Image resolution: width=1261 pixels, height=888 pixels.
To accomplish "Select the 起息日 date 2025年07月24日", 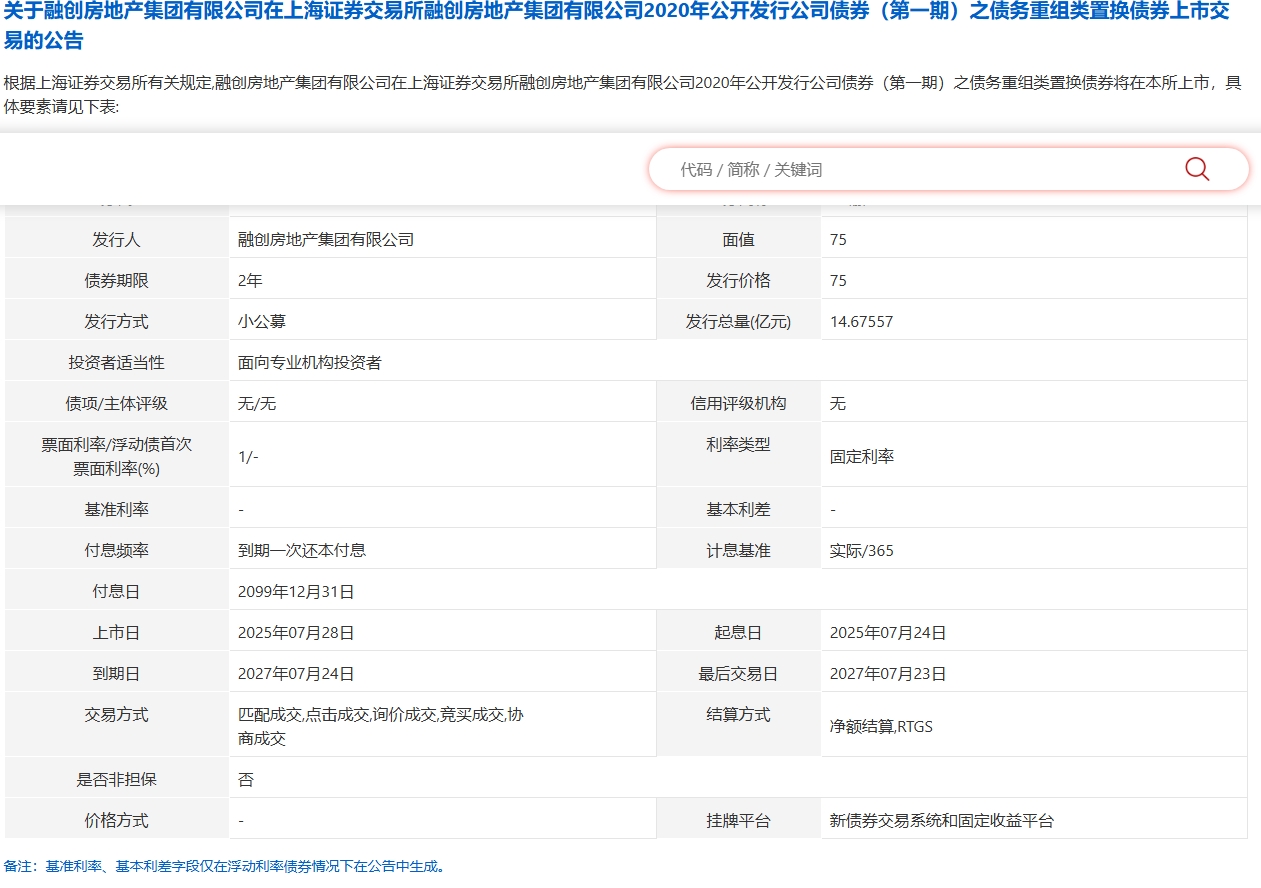I will coord(888,633).
